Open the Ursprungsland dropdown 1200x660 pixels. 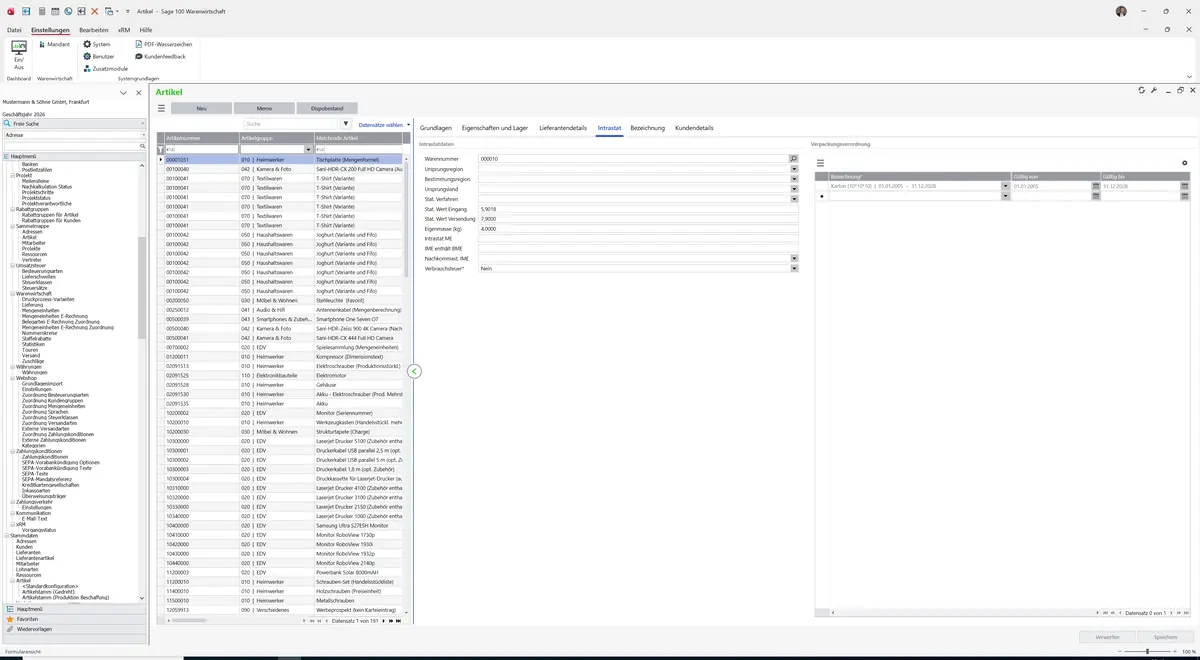click(x=794, y=189)
